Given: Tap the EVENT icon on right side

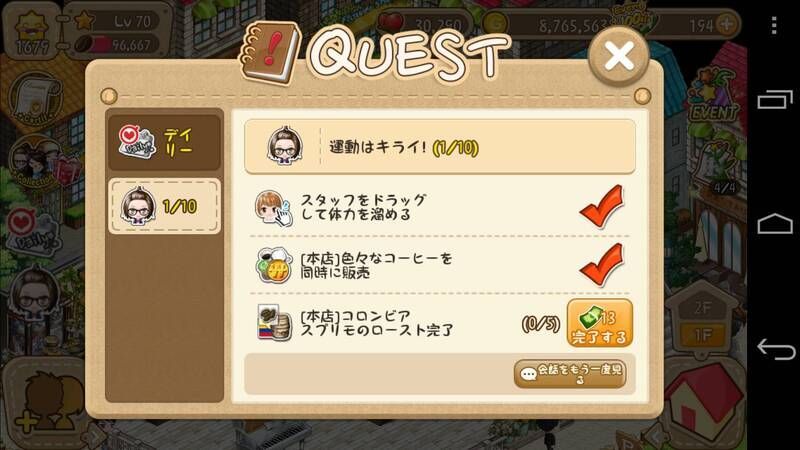Looking at the screenshot, I should click(x=714, y=98).
